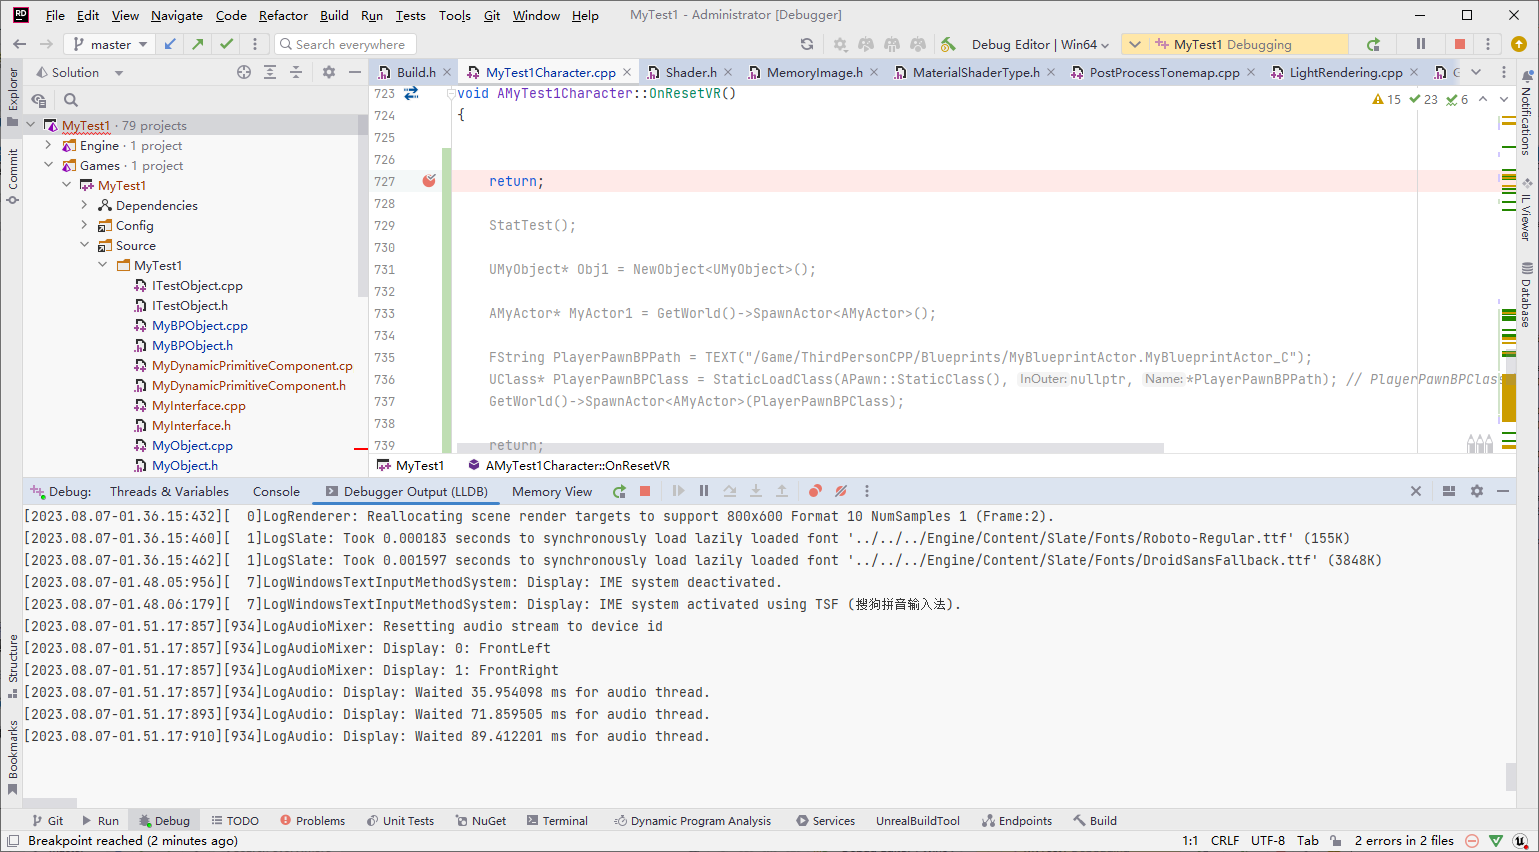Click the Solution Wide Analysis error icon in status bar
The width and height of the screenshot is (1539, 852).
pyautogui.click(x=1472, y=841)
